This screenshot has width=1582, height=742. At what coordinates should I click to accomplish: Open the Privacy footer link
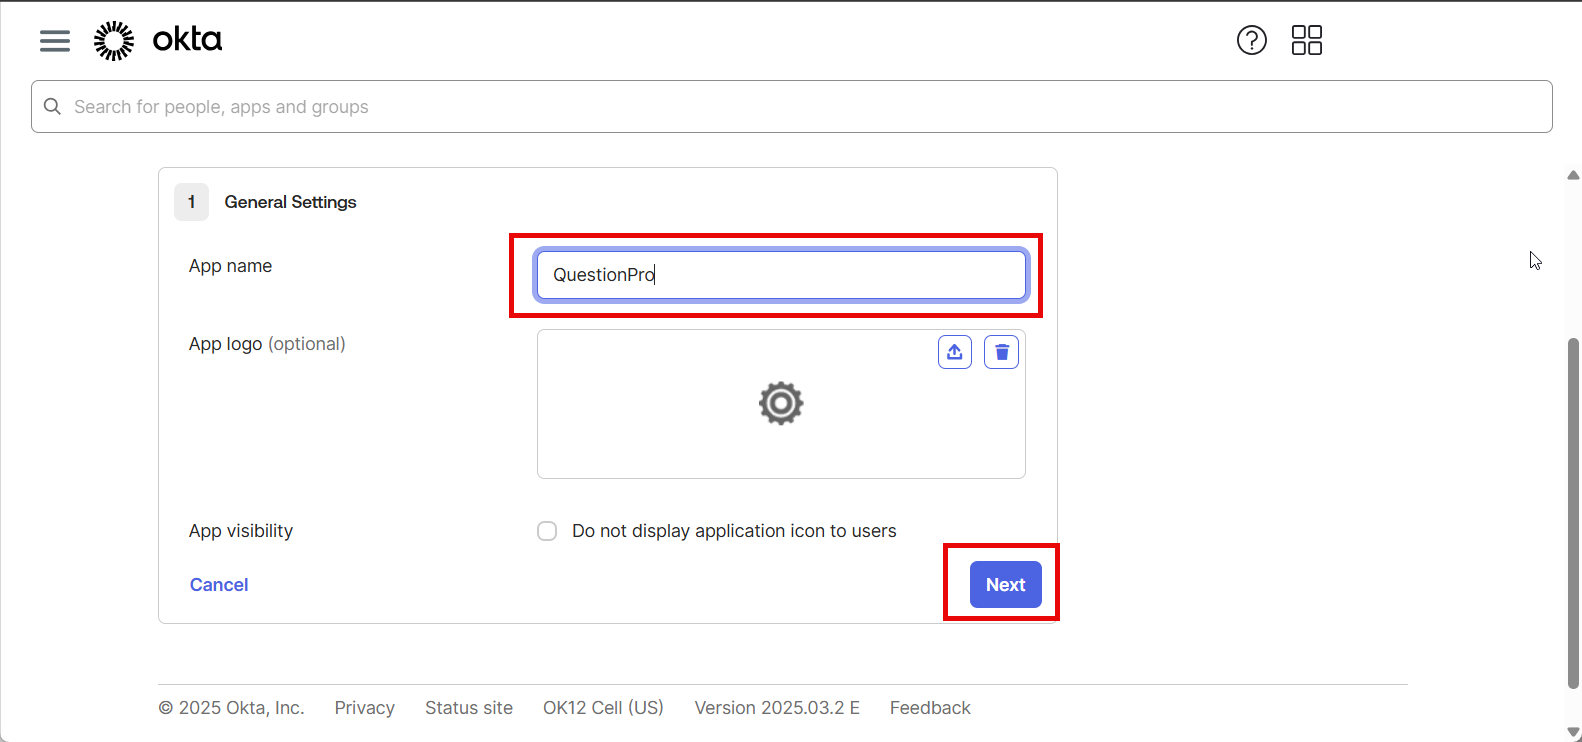[x=365, y=708]
